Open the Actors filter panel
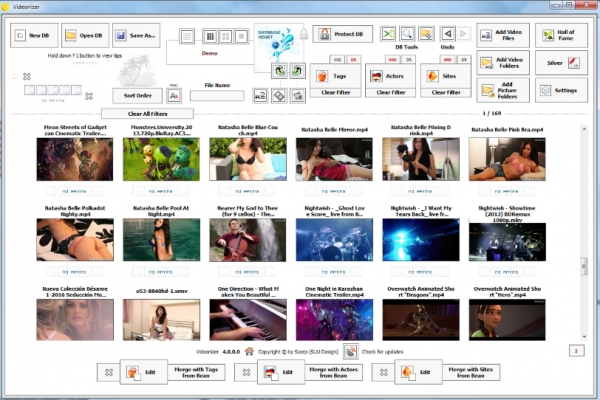 [x=391, y=76]
